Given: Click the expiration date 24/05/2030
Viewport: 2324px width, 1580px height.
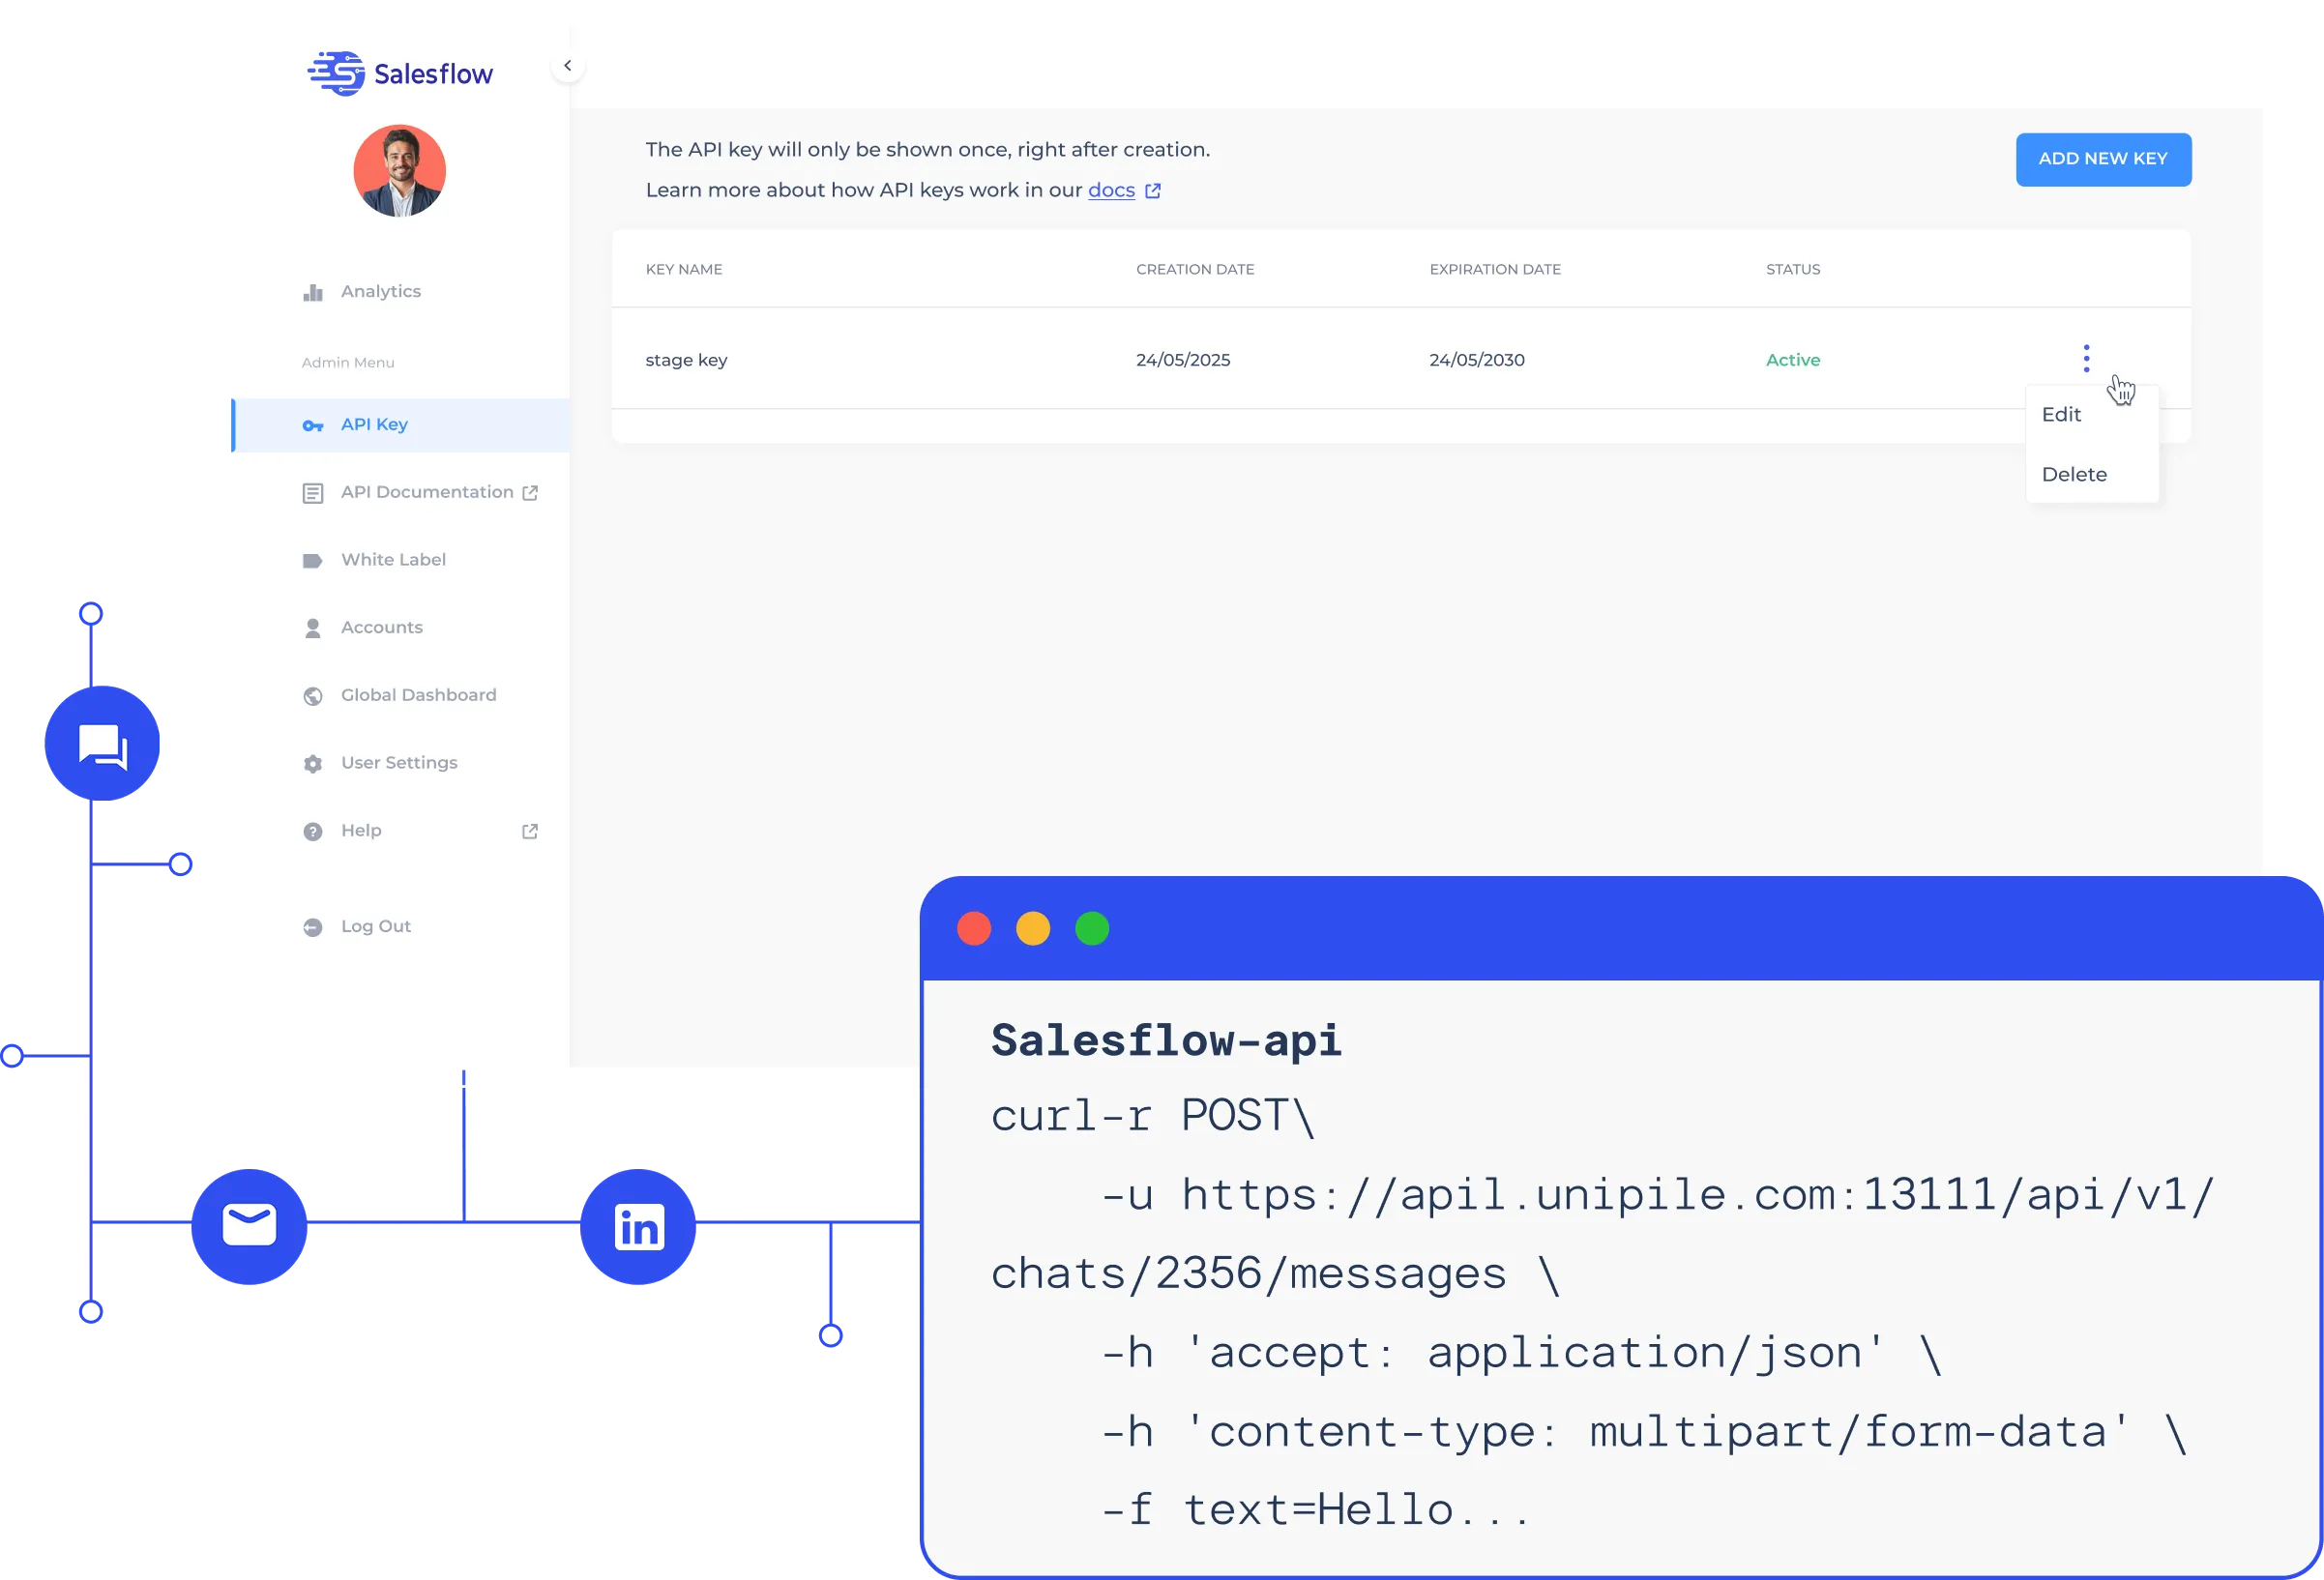Looking at the screenshot, I should [1477, 360].
